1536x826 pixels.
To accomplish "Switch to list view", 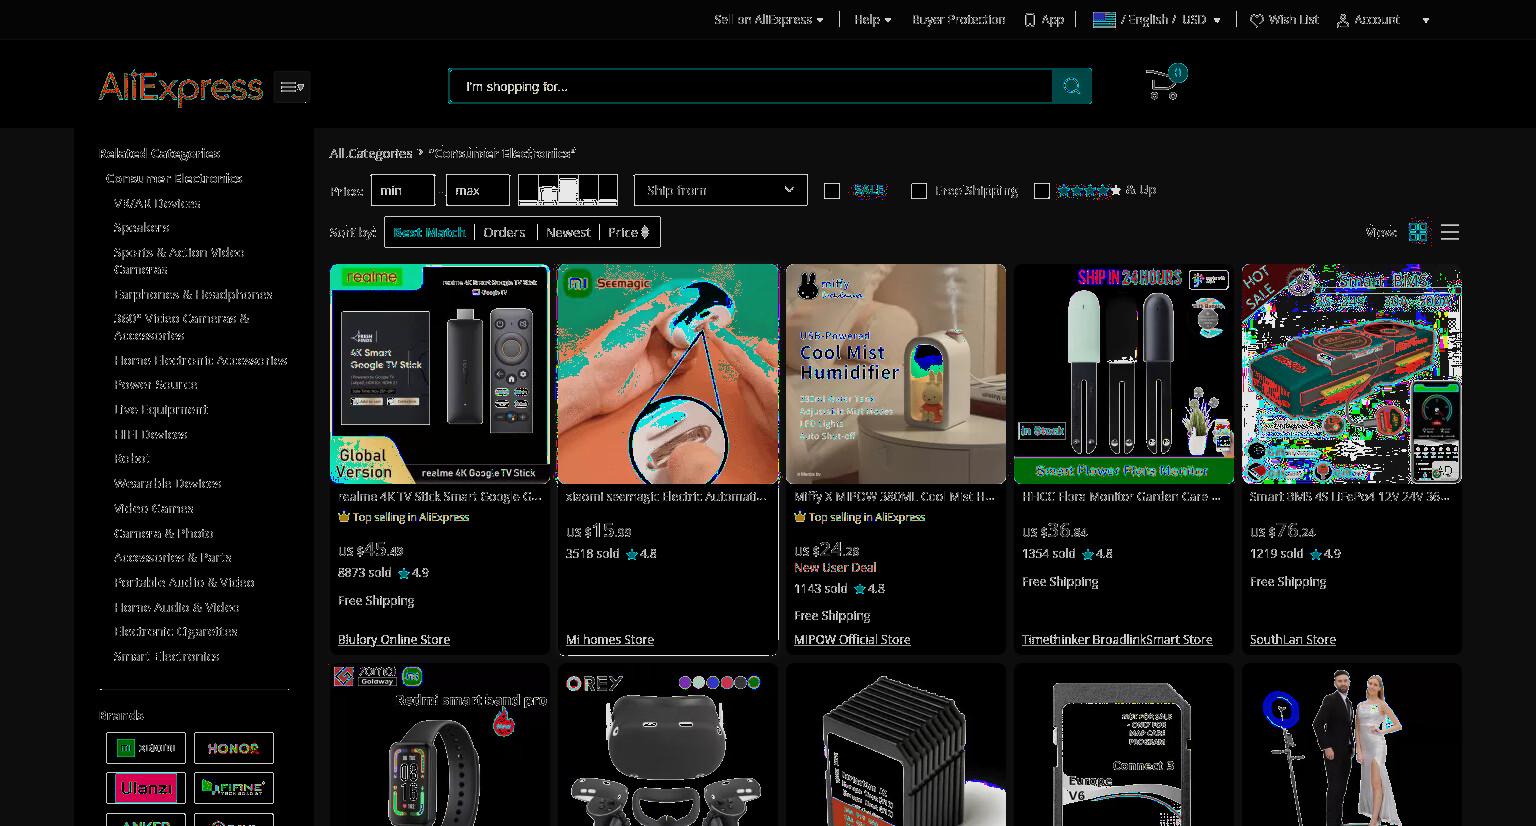I will click(x=1450, y=232).
